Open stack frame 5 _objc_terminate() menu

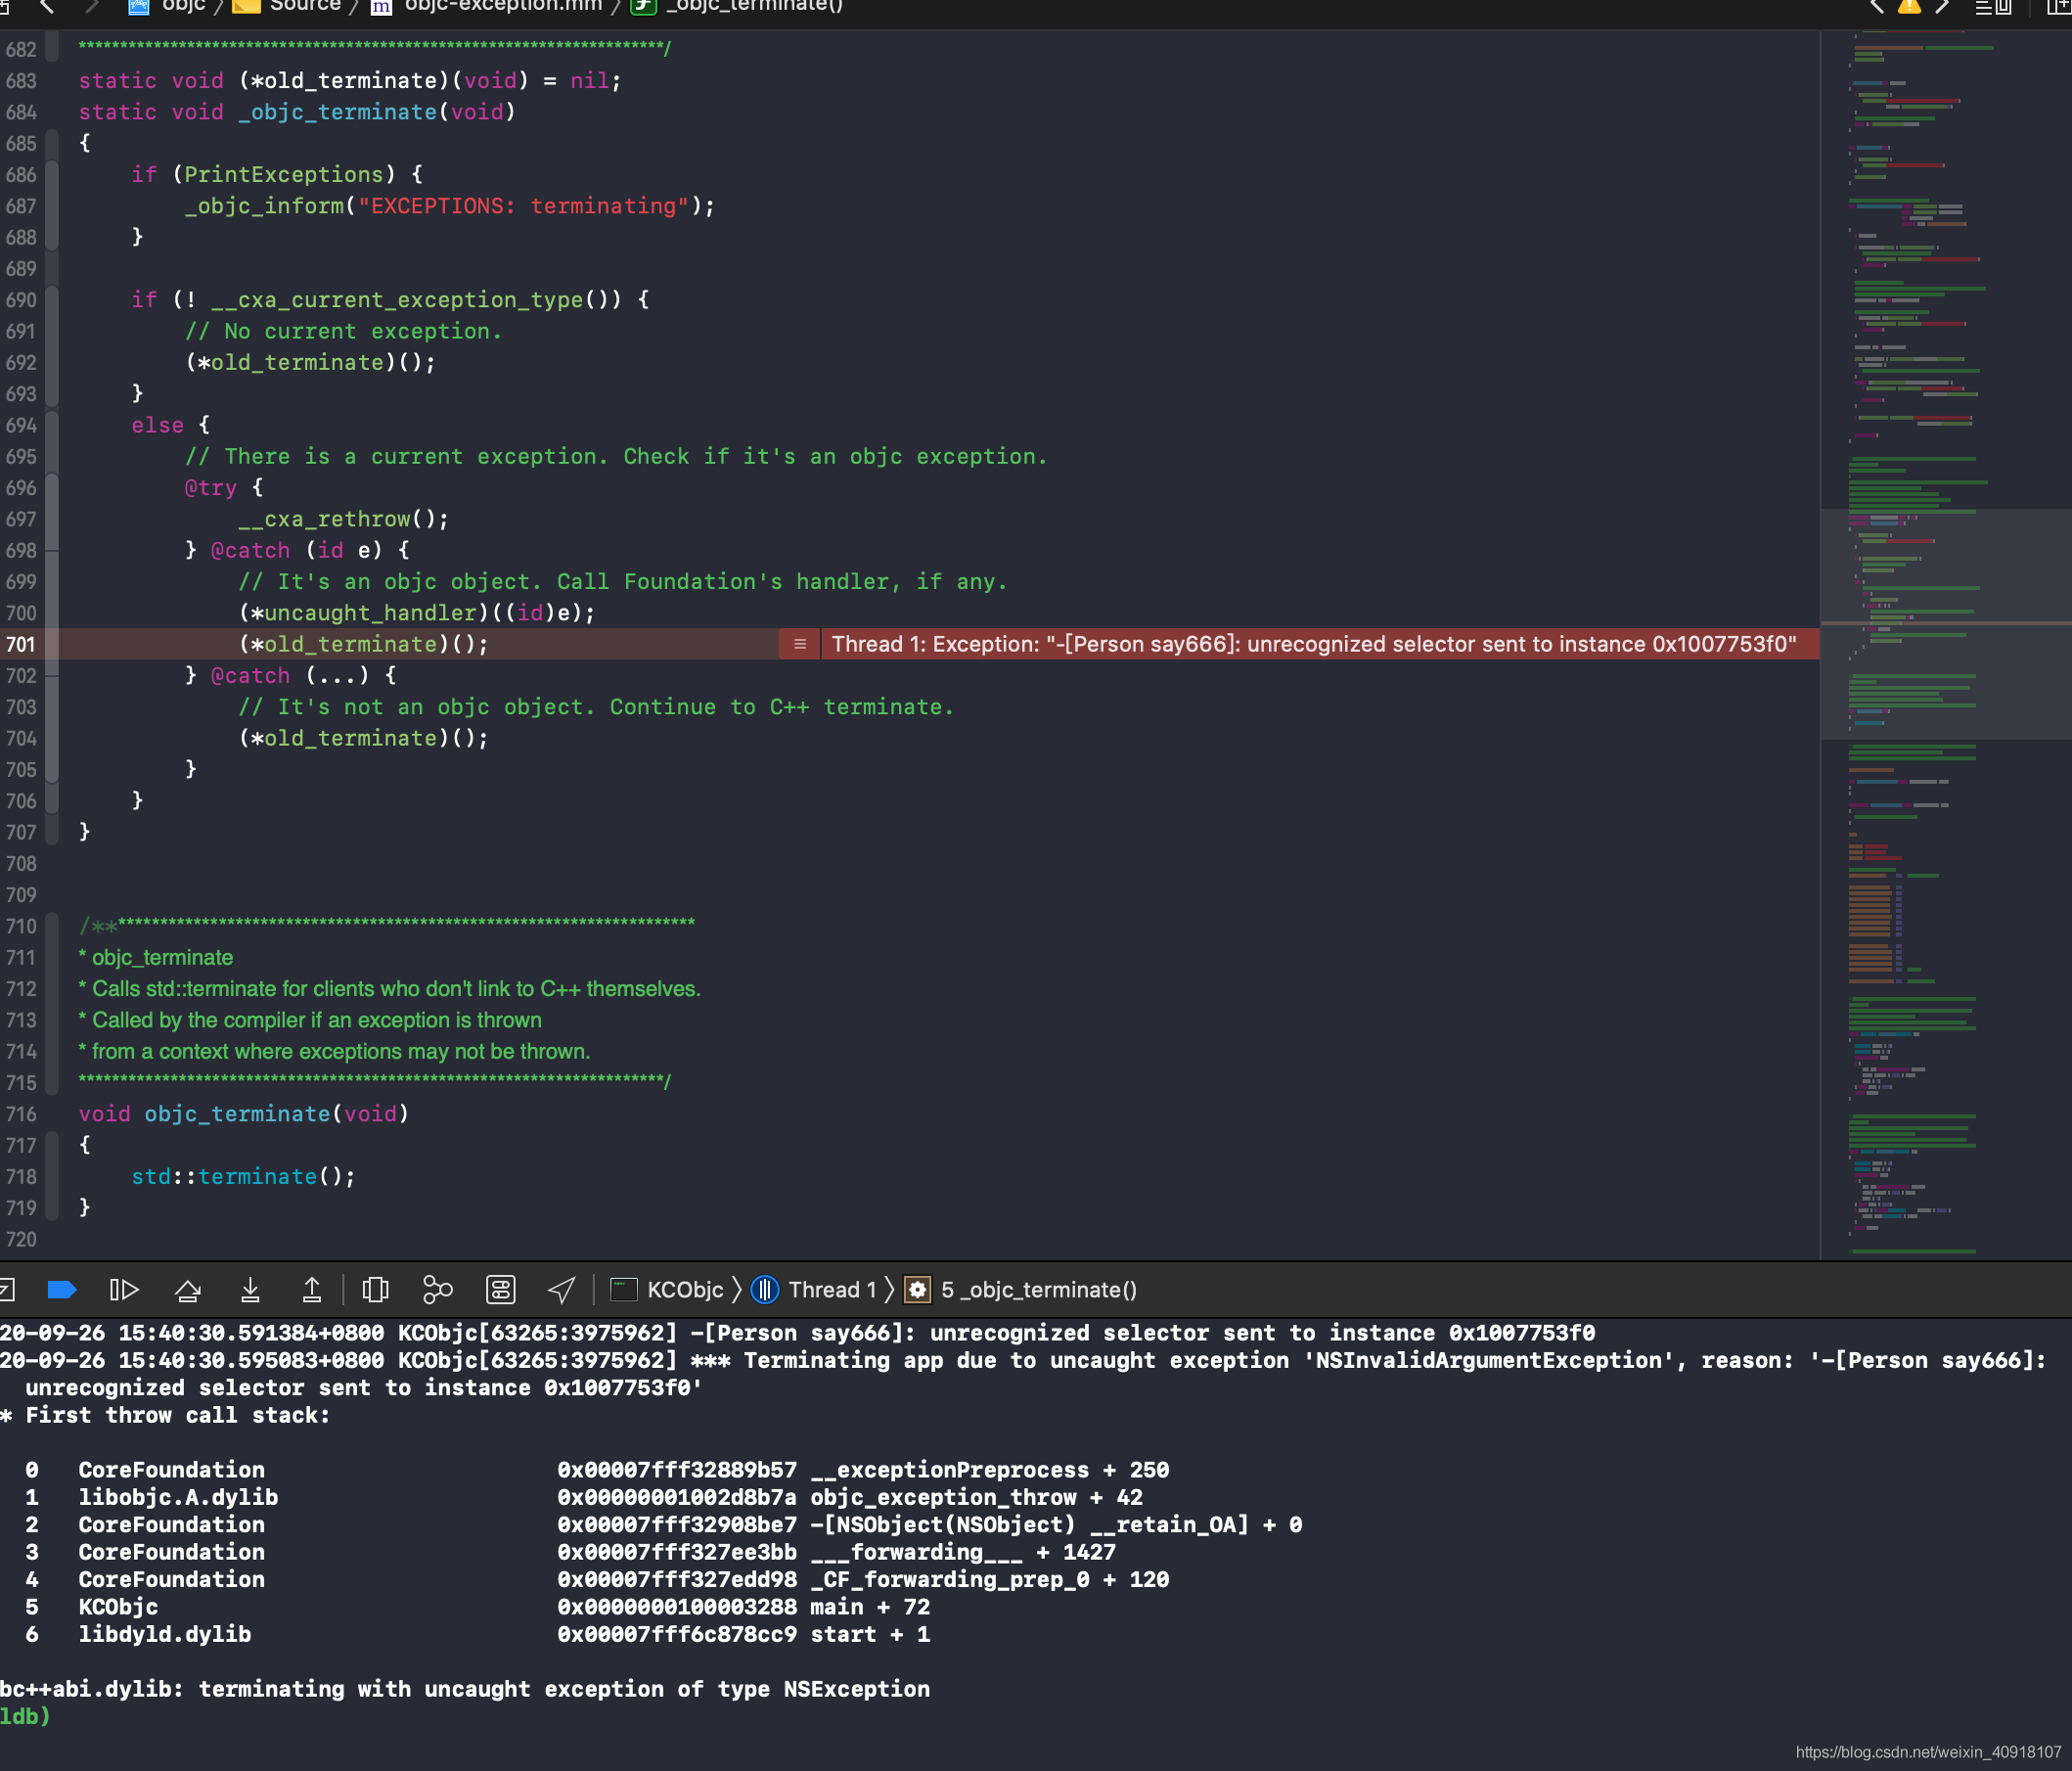pos(1039,1290)
